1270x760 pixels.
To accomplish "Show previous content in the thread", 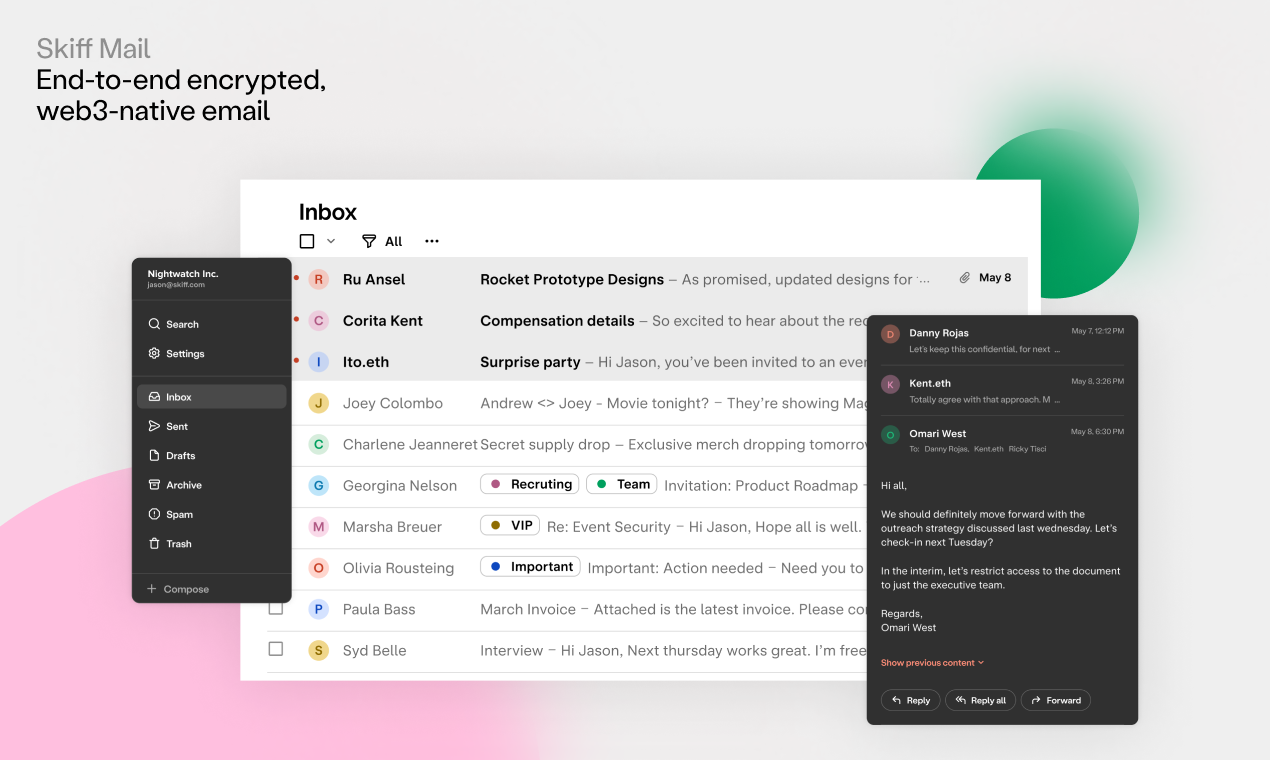I will tap(932, 663).
